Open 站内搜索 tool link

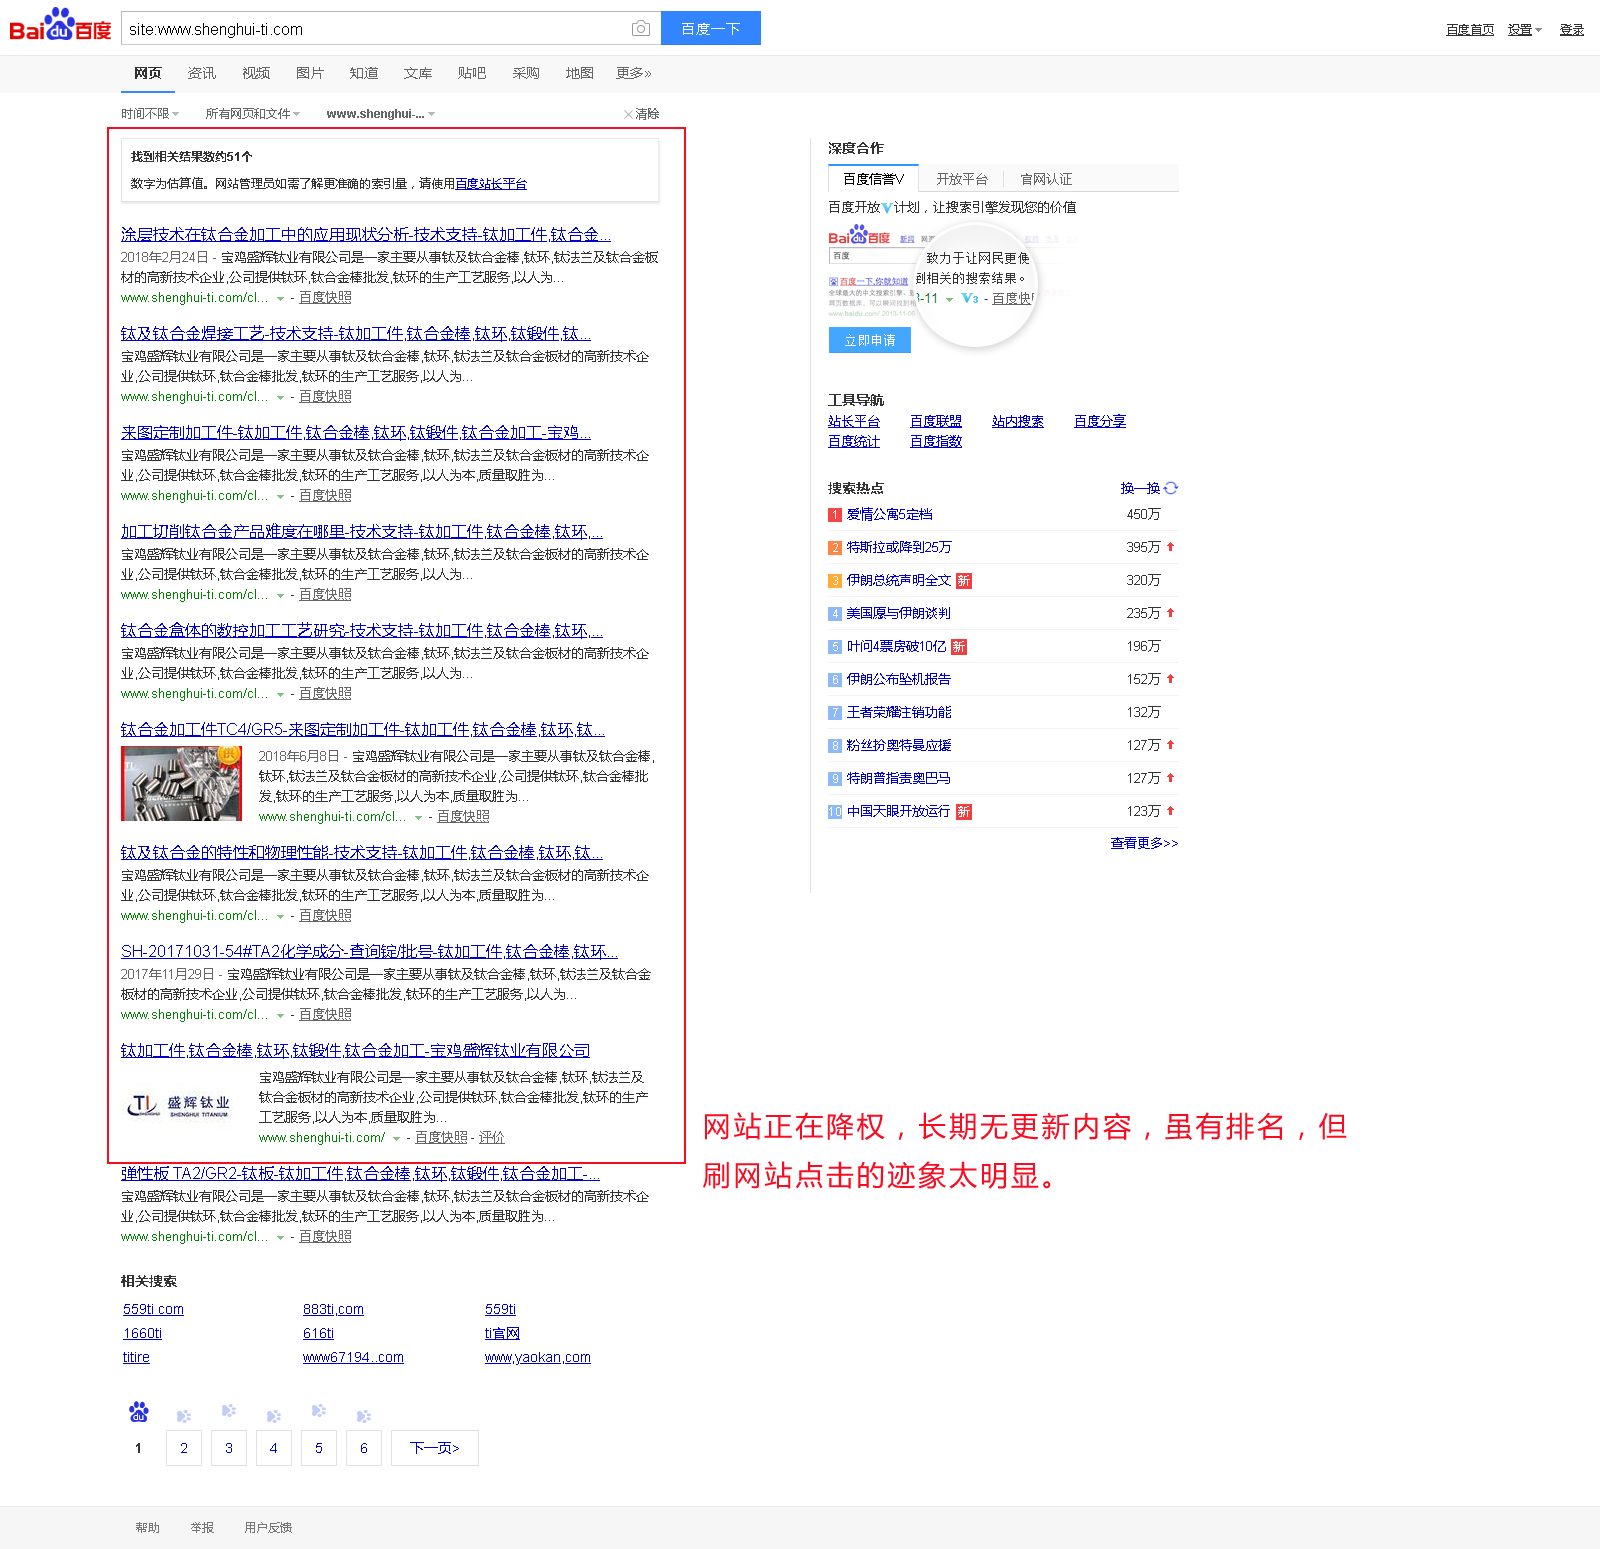click(x=1018, y=421)
